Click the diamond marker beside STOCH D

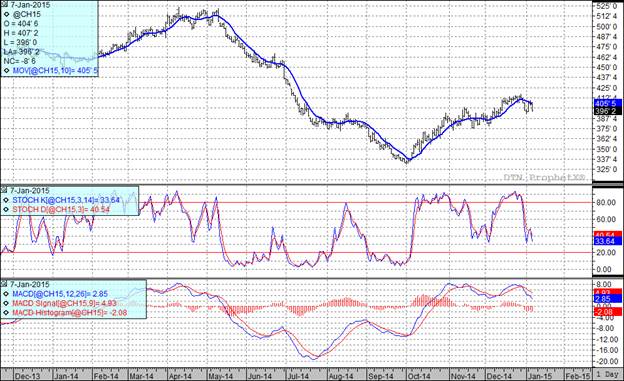tap(7, 209)
